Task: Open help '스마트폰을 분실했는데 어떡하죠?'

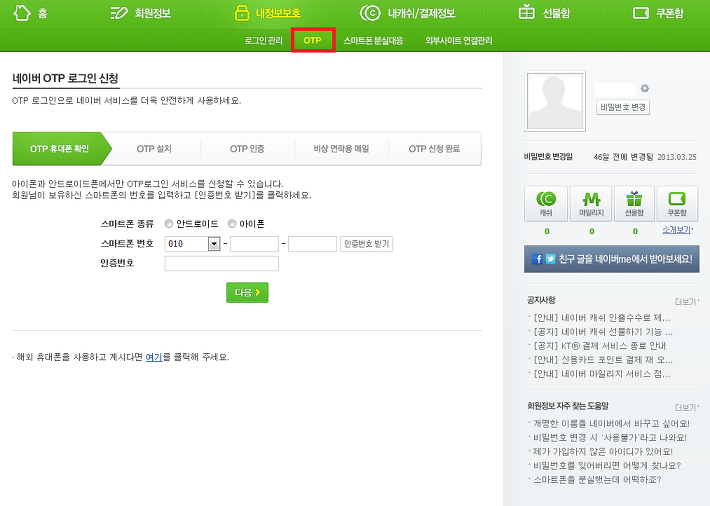Action: tap(597, 480)
